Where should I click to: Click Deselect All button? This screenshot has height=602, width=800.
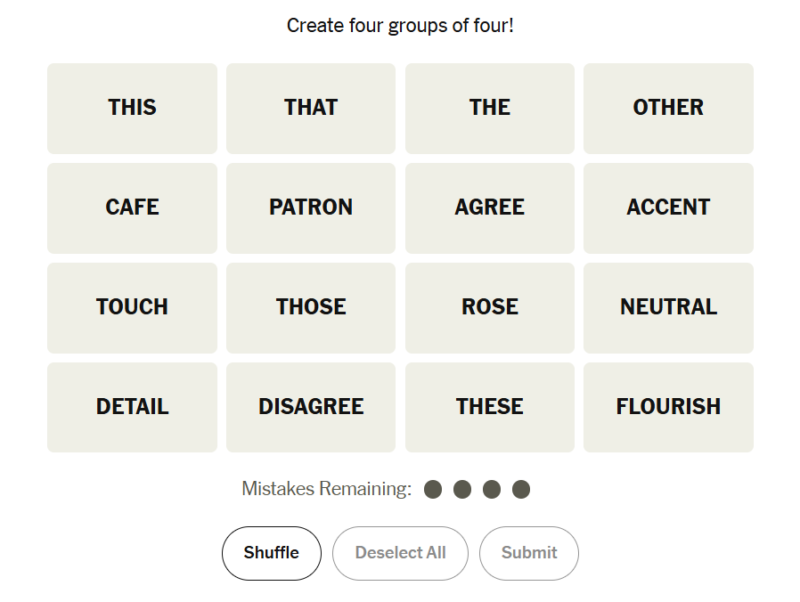tap(400, 553)
